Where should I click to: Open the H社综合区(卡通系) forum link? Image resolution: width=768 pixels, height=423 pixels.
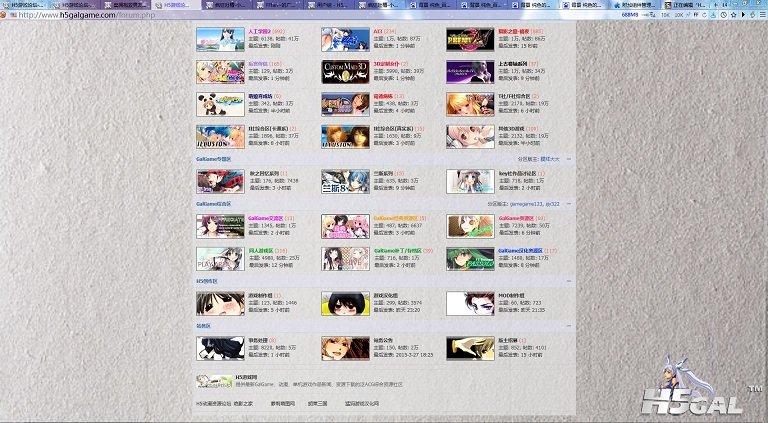[268, 128]
